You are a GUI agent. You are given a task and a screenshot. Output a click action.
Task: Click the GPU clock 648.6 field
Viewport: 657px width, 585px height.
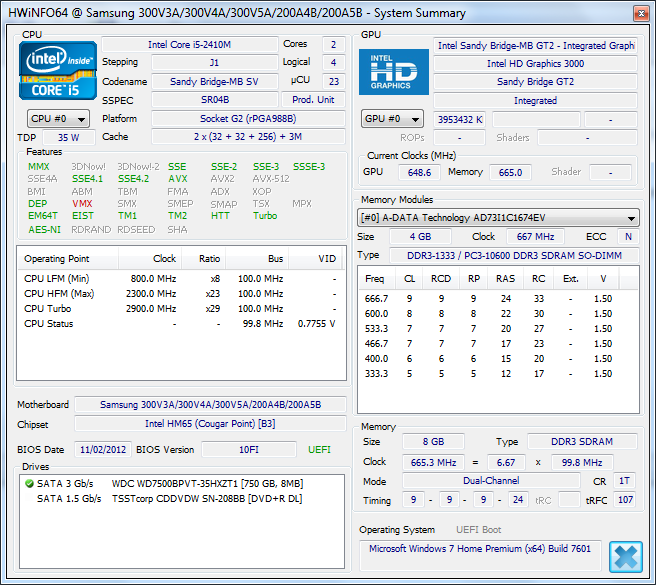click(419, 172)
